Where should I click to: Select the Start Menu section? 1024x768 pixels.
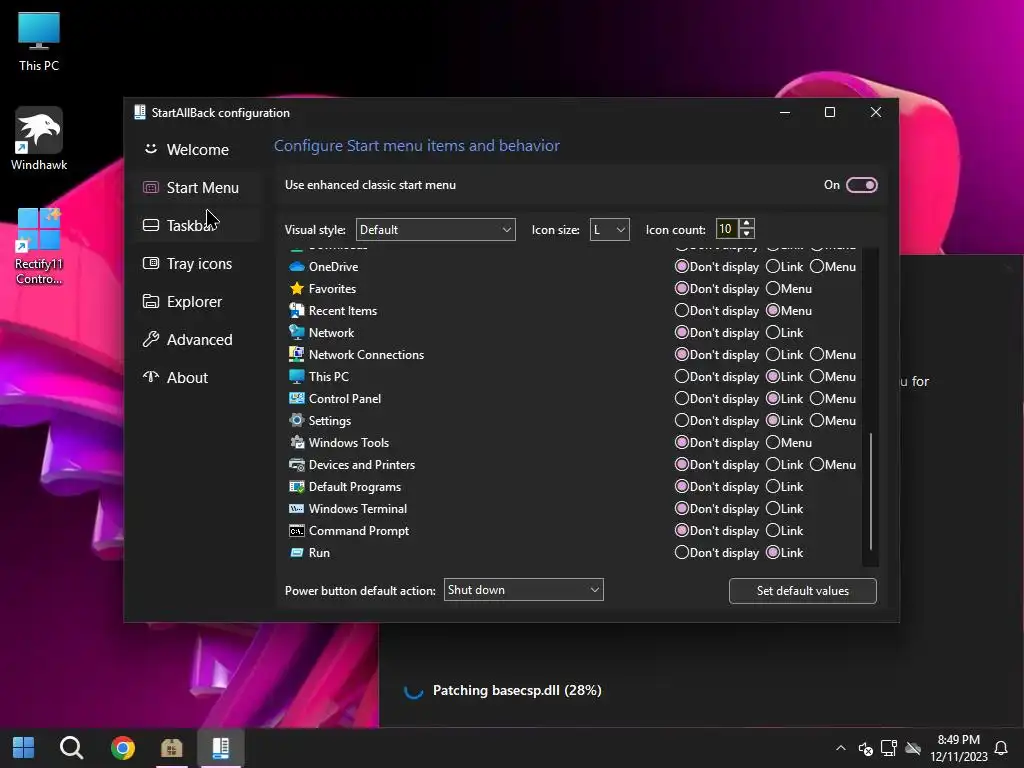[197, 187]
